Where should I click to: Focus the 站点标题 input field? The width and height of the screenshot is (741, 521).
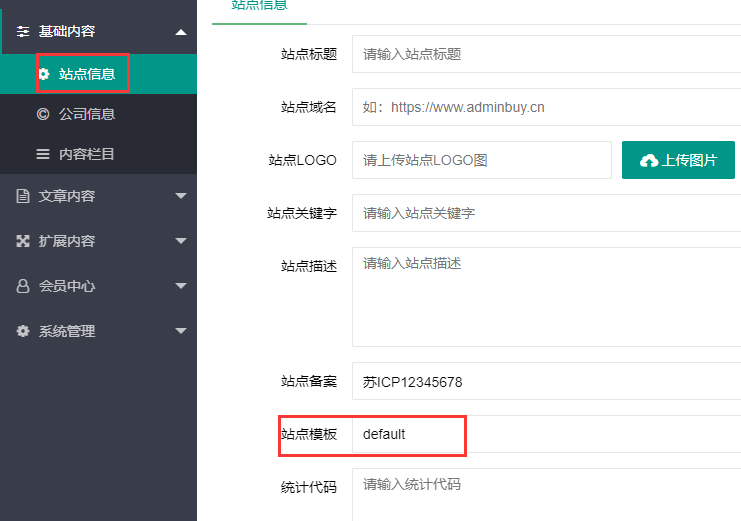(x=545, y=54)
